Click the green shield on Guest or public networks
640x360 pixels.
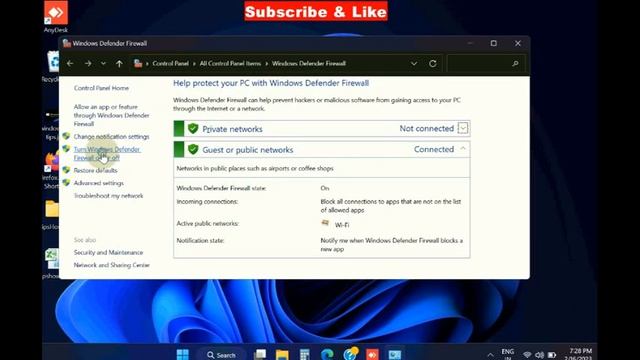tap(193, 149)
